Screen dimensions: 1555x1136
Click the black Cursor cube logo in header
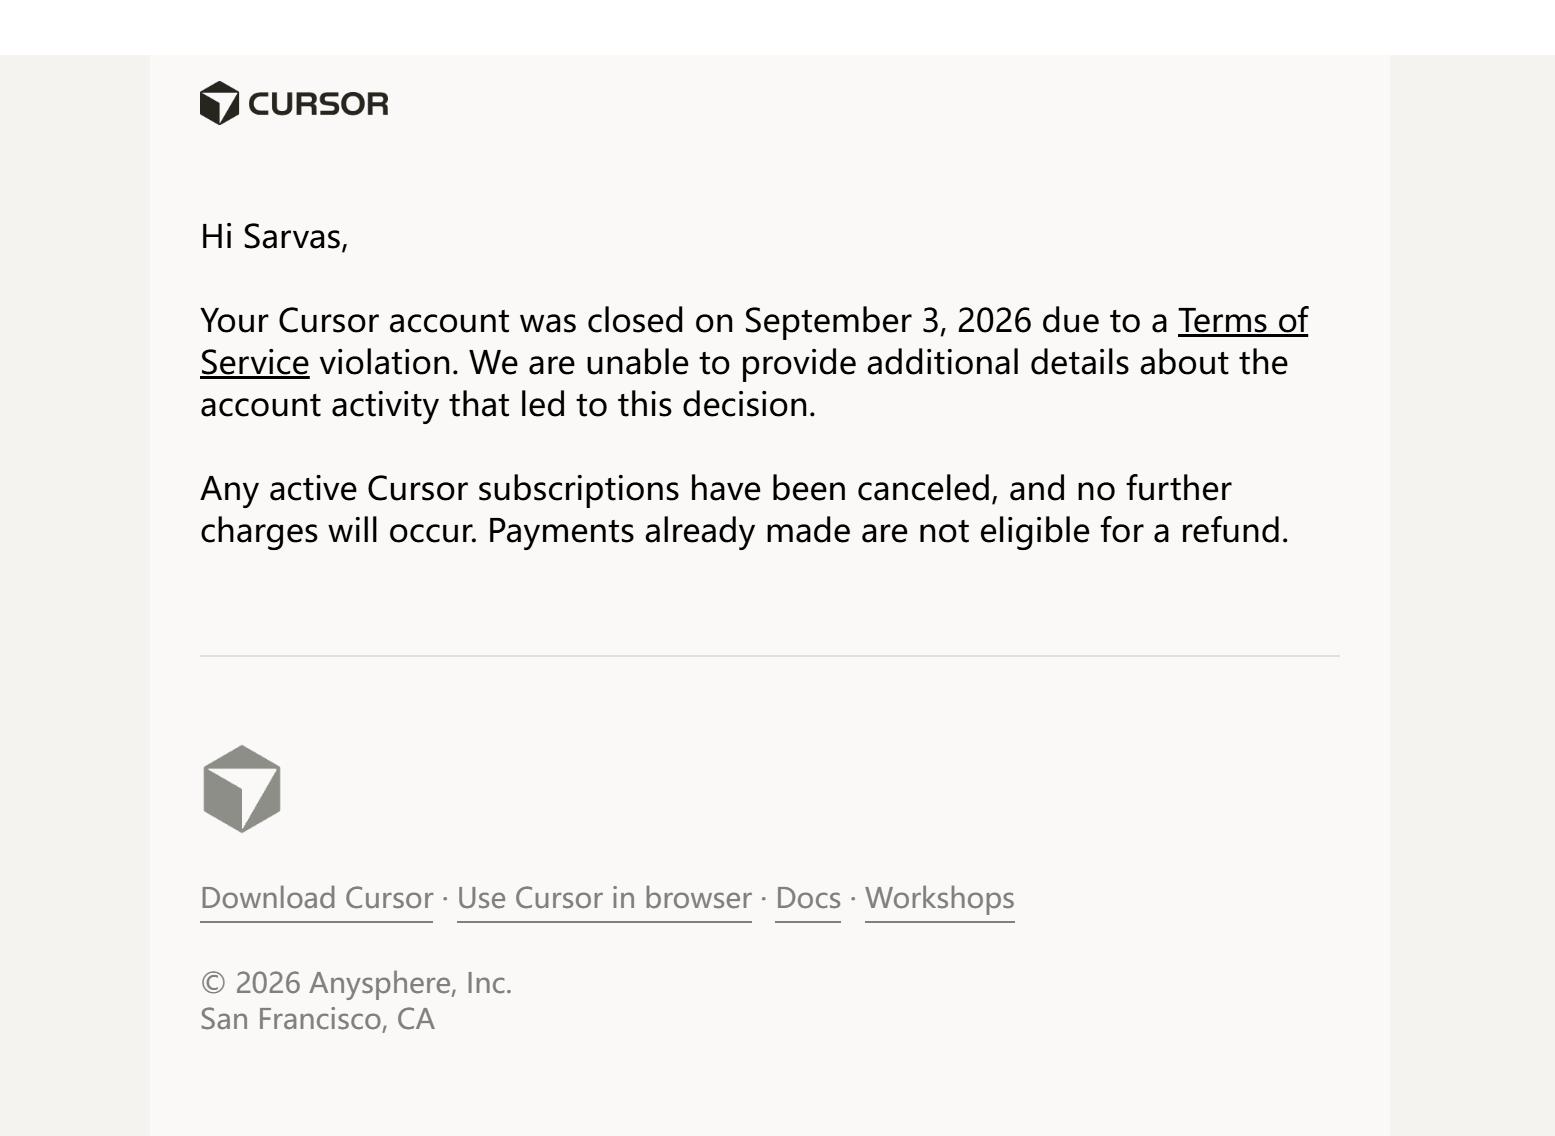pos(219,103)
